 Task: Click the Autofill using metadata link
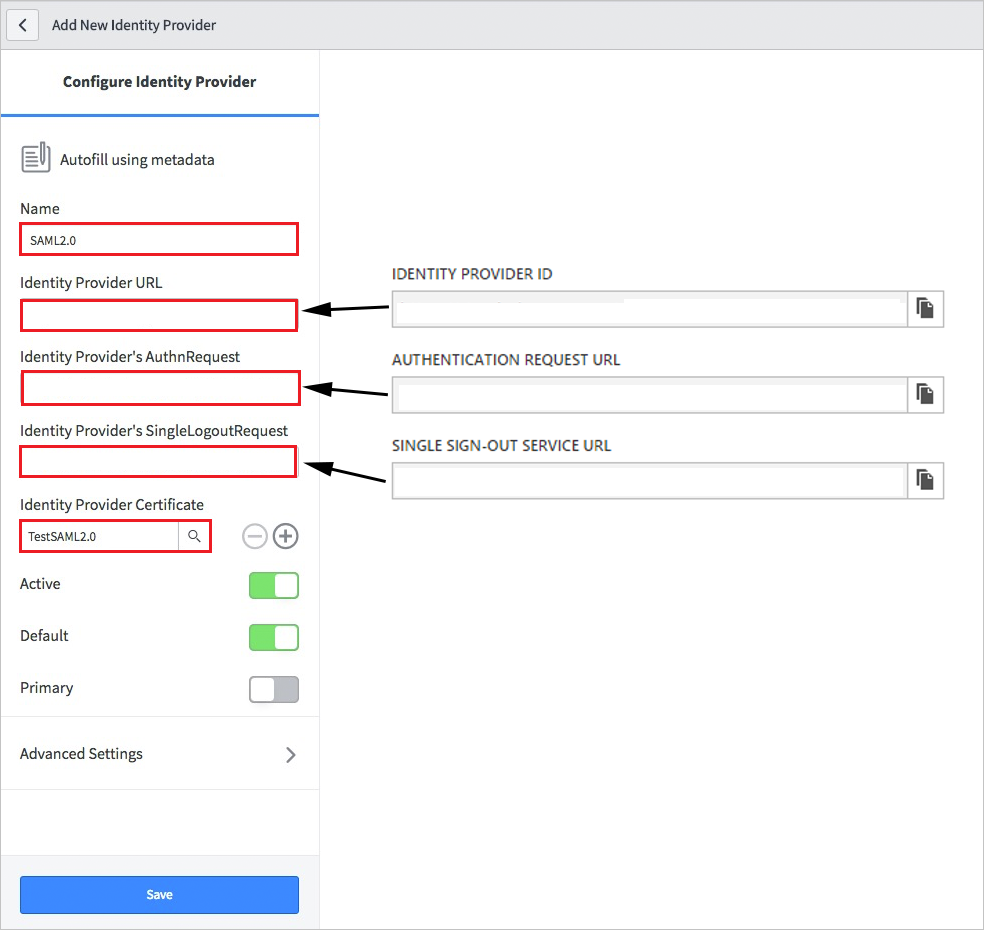tap(137, 160)
